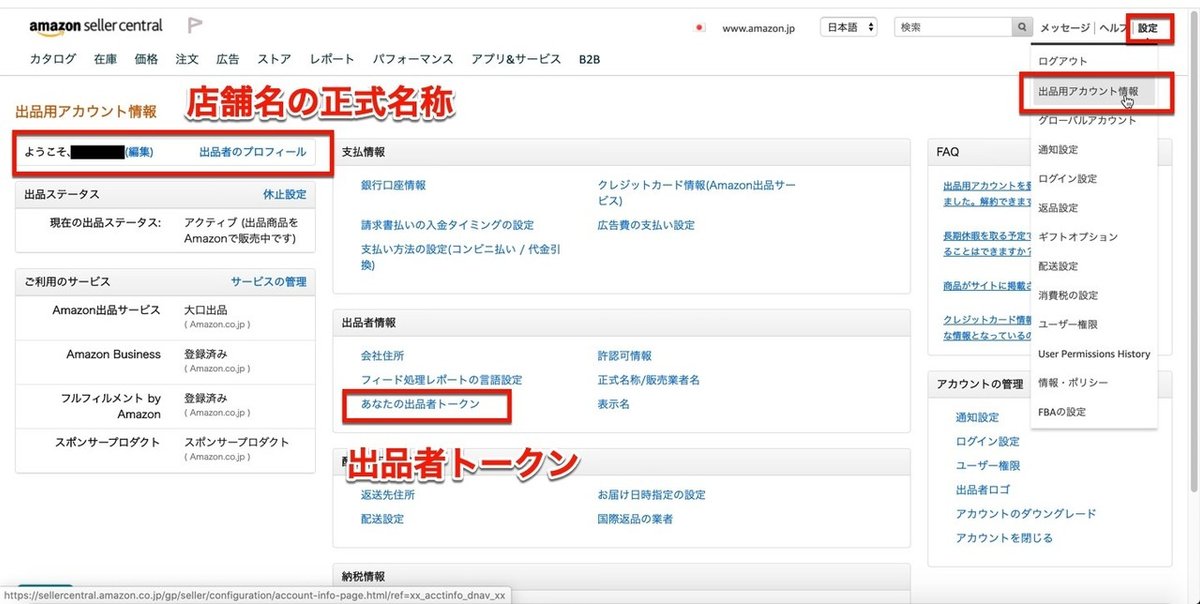
Task: Click the 休止設定 link
Action: tap(285, 194)
